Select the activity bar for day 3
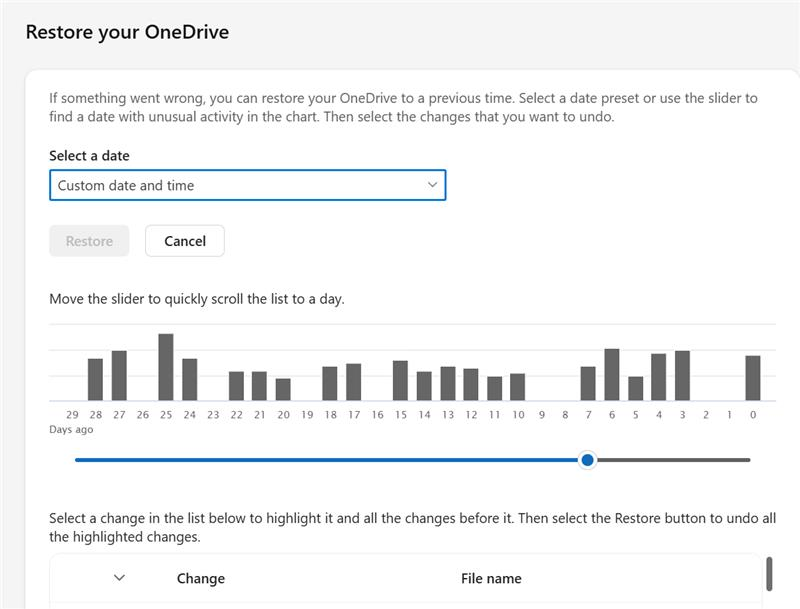This screenshot has height=609, width=800. coord(682,376)
